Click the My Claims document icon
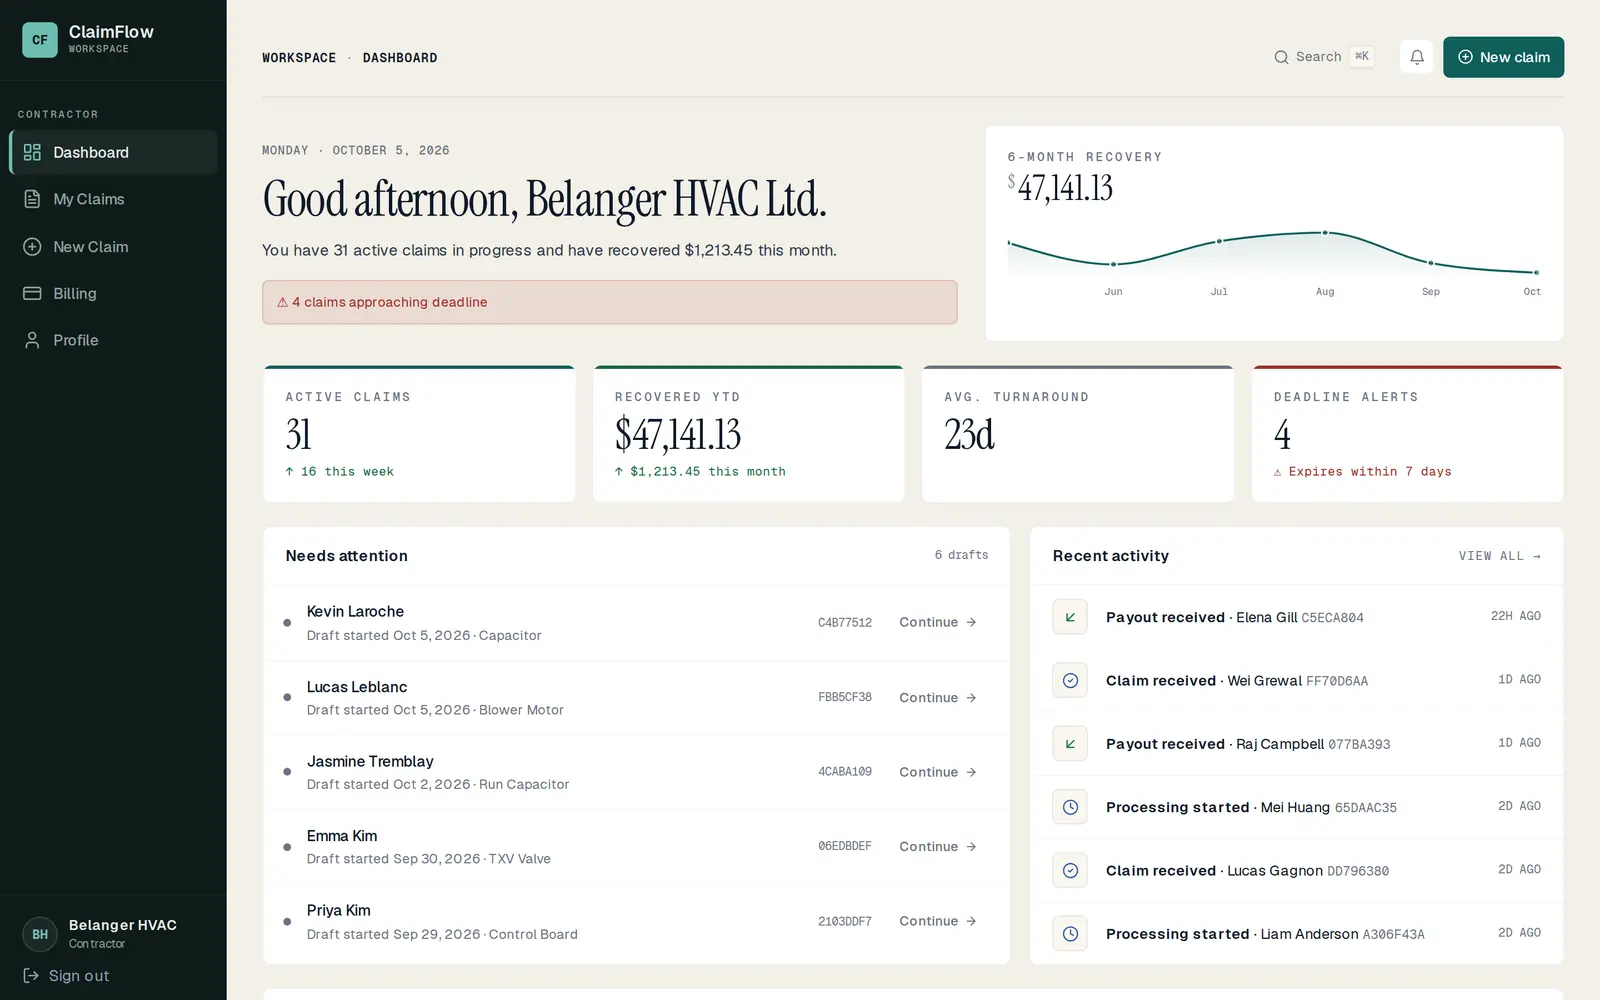This screenshot has width=1600, height=1000. pos(32,199)
